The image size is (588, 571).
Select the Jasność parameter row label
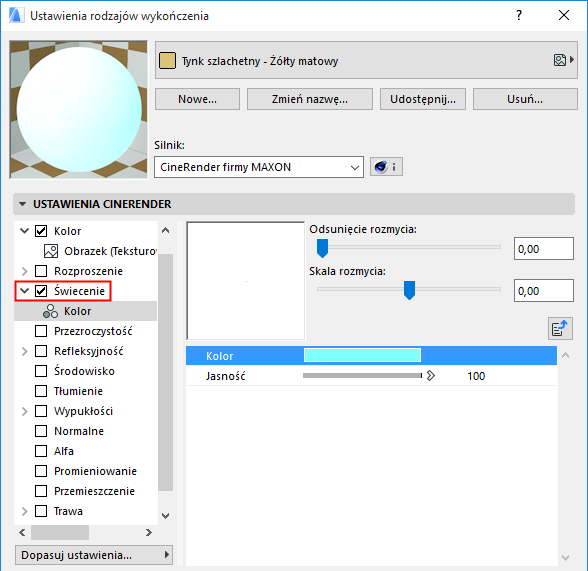coord(225,376)
